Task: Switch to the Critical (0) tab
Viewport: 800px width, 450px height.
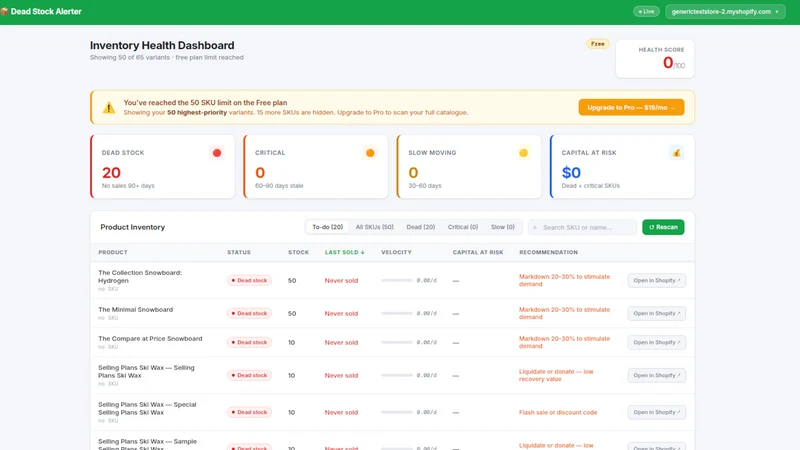Action: (x=463, y=227)
